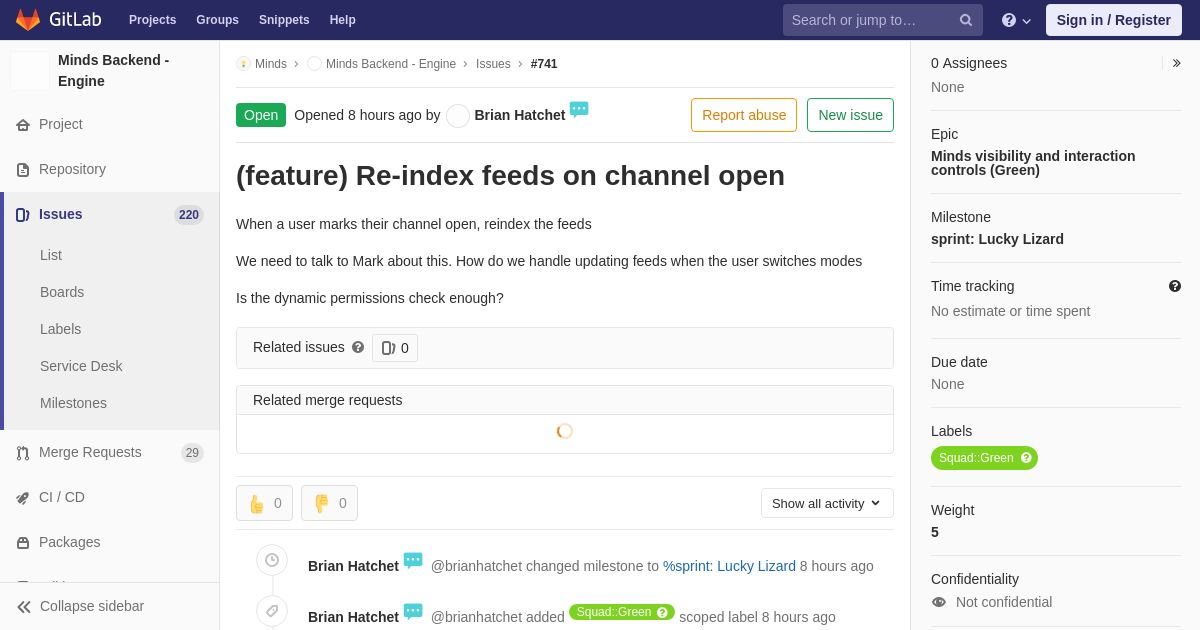Viewport: 1200px width, 630px height.
Task: Click the speech bubble in label added note
Action: [x=413, y=611]
